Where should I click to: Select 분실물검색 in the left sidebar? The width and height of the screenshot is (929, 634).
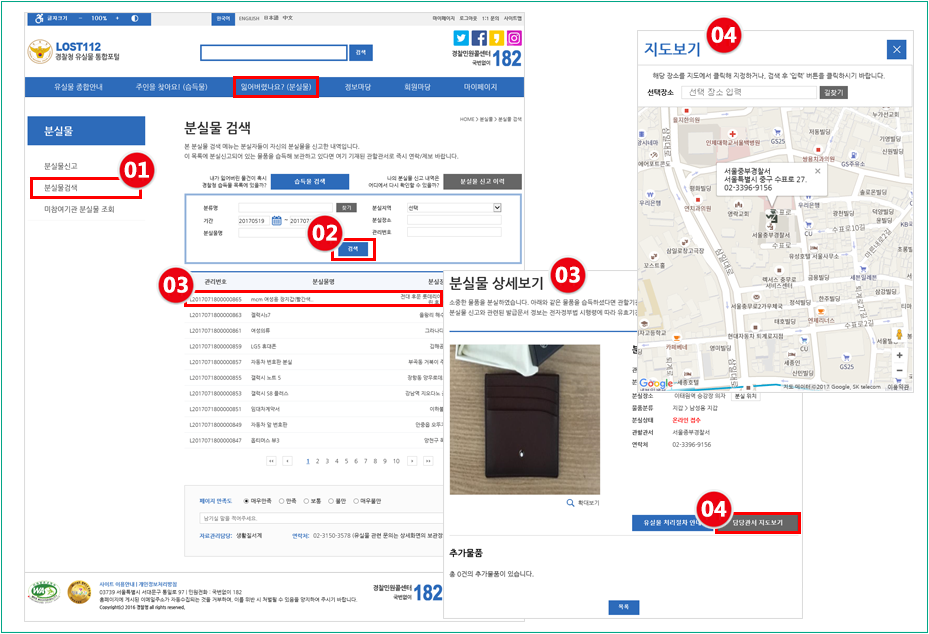click(x=60, y=188)
